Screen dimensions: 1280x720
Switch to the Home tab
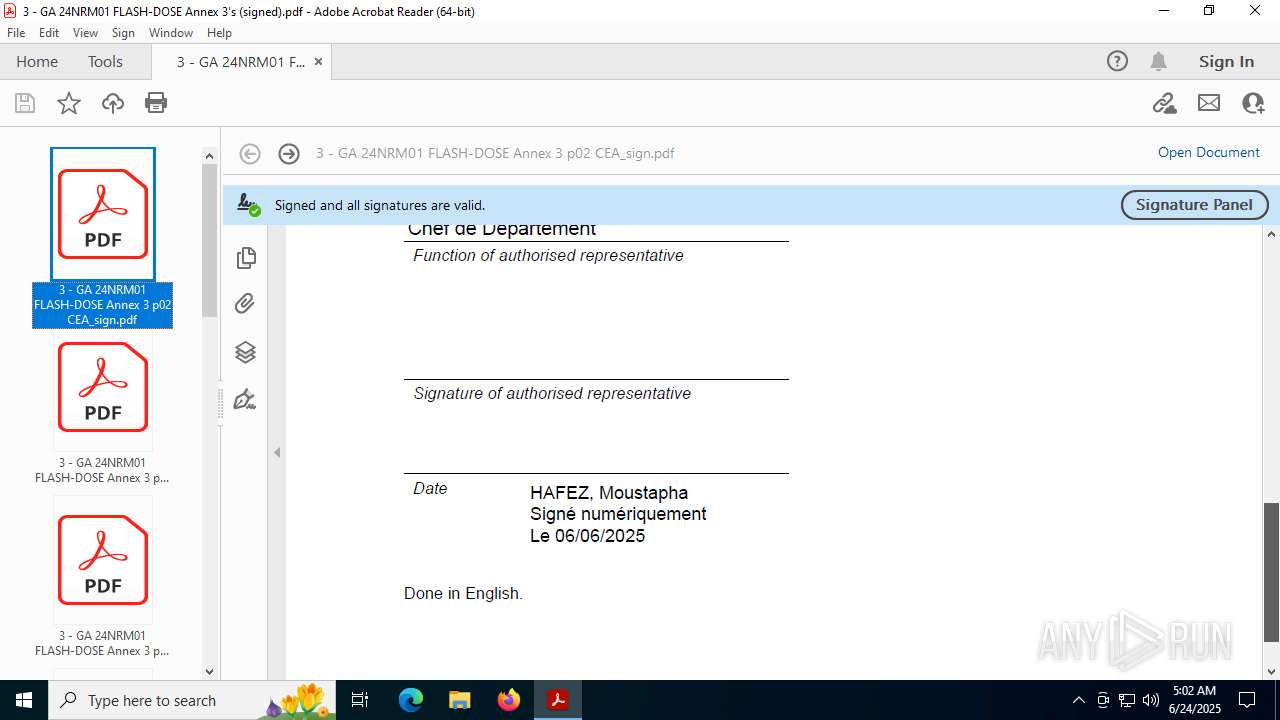point(37,61)
